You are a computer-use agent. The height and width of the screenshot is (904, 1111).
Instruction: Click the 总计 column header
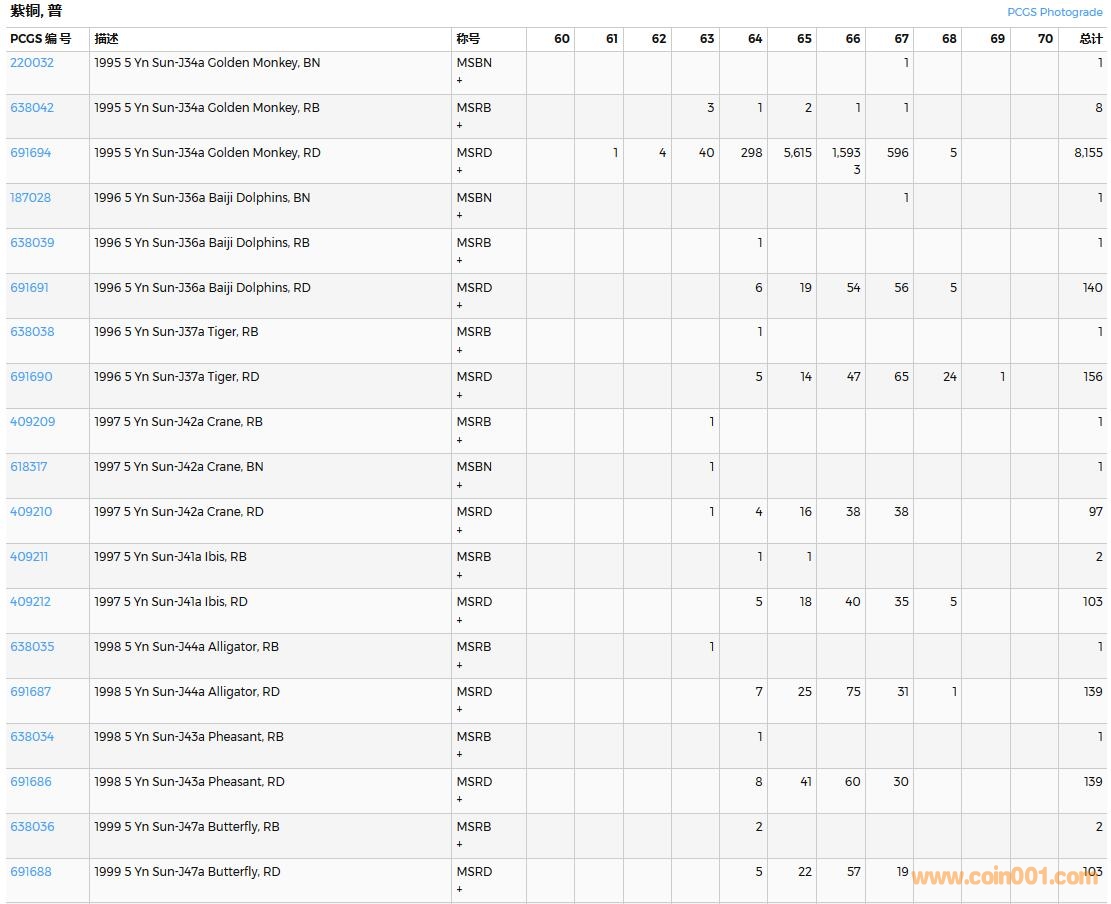pyautogui.click(x=1091, y=39)
